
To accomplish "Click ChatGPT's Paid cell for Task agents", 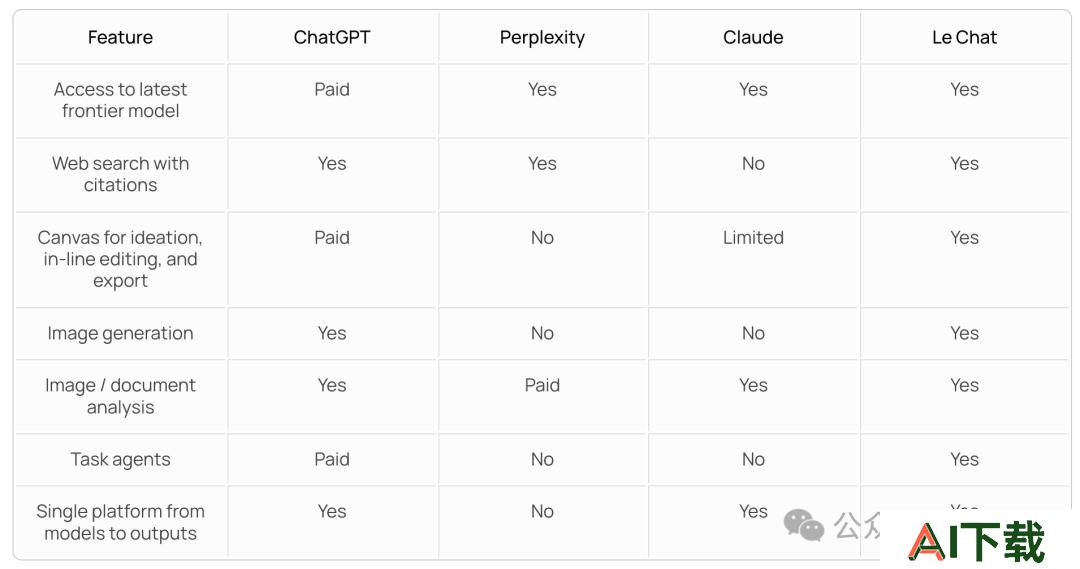I will coord(332,459).
